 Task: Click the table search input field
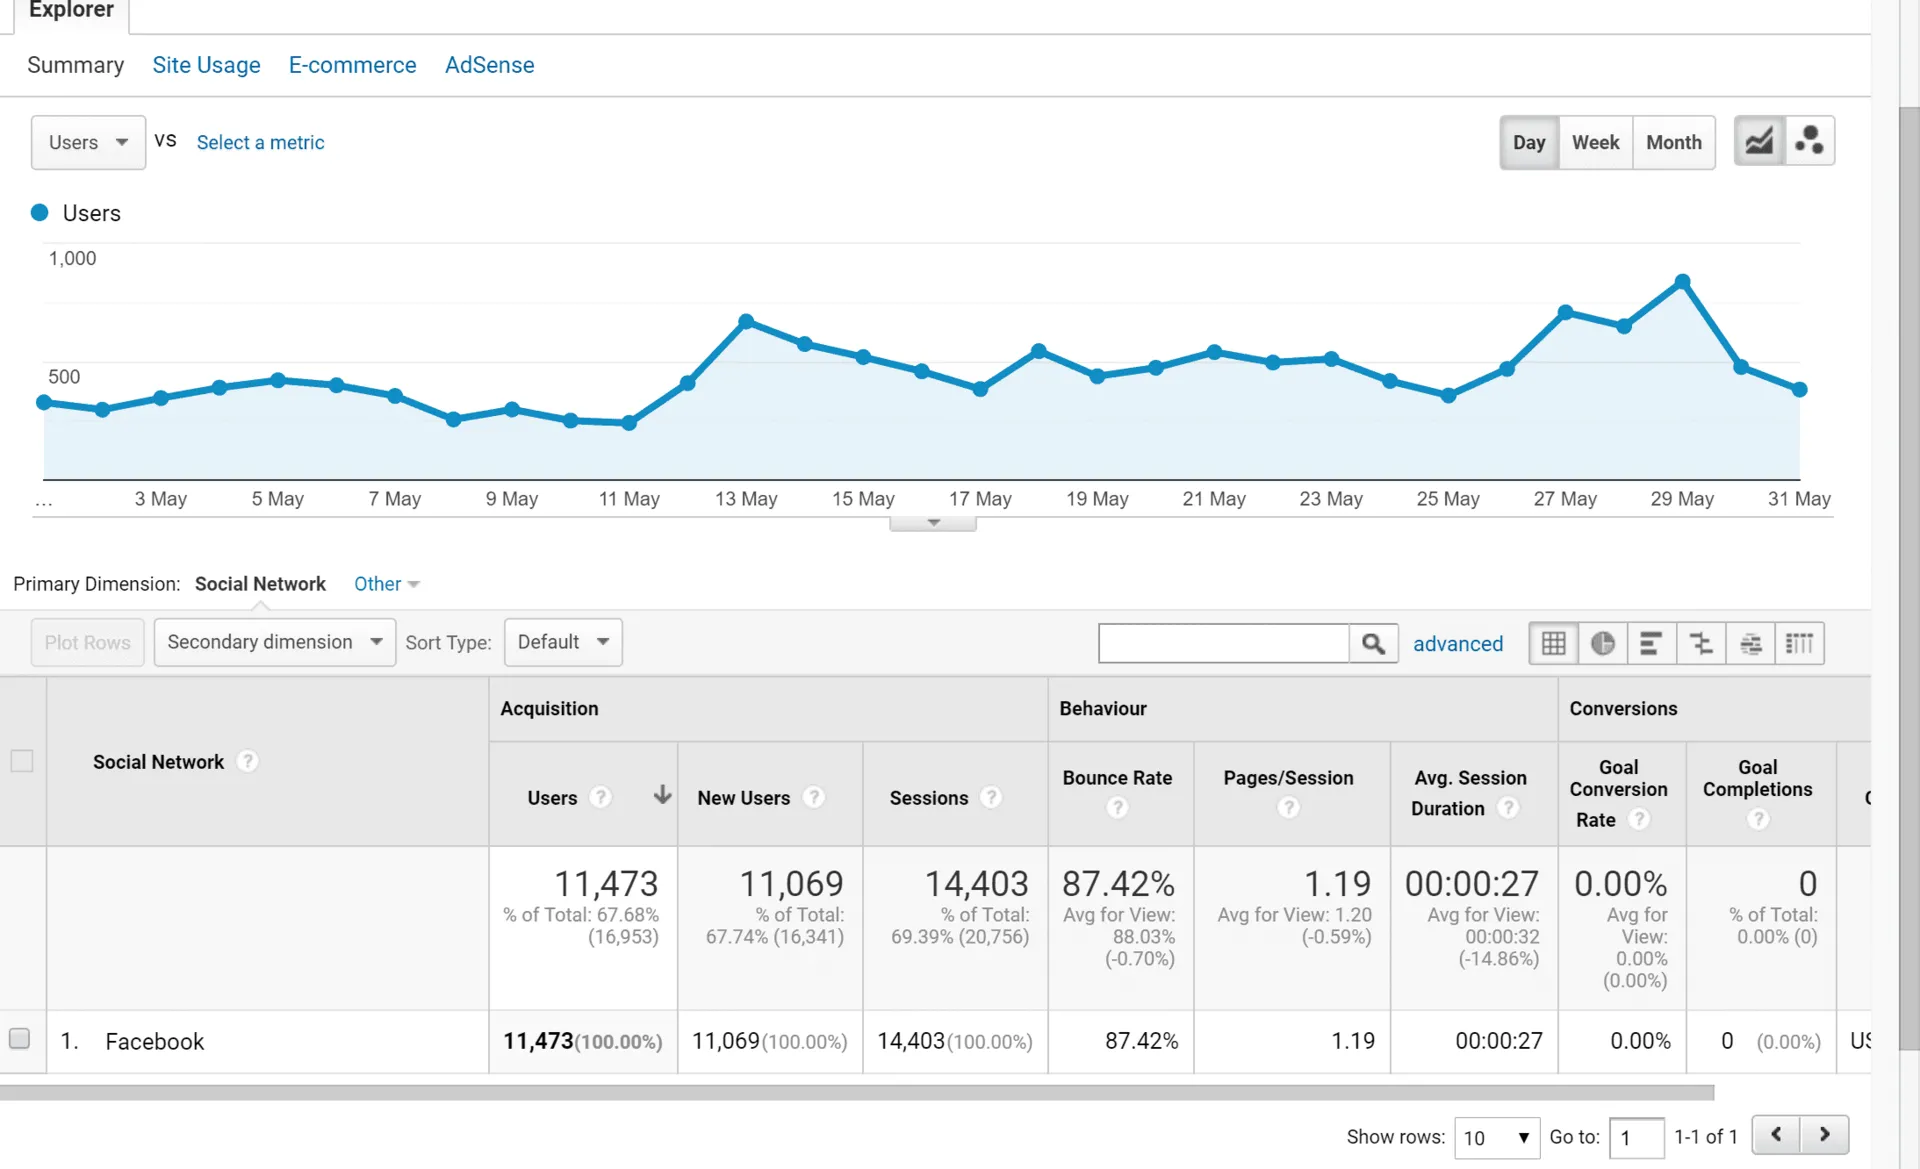click(x=1224, y=643)
